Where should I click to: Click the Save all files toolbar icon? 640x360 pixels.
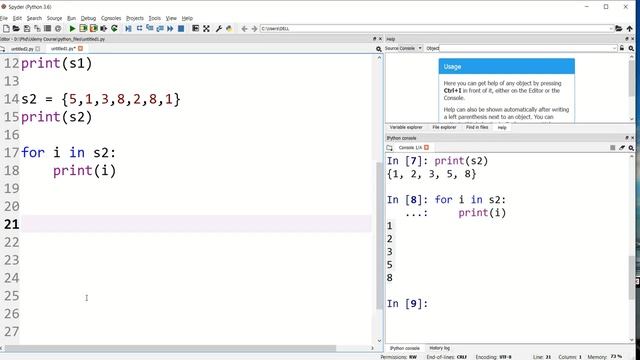37,29
